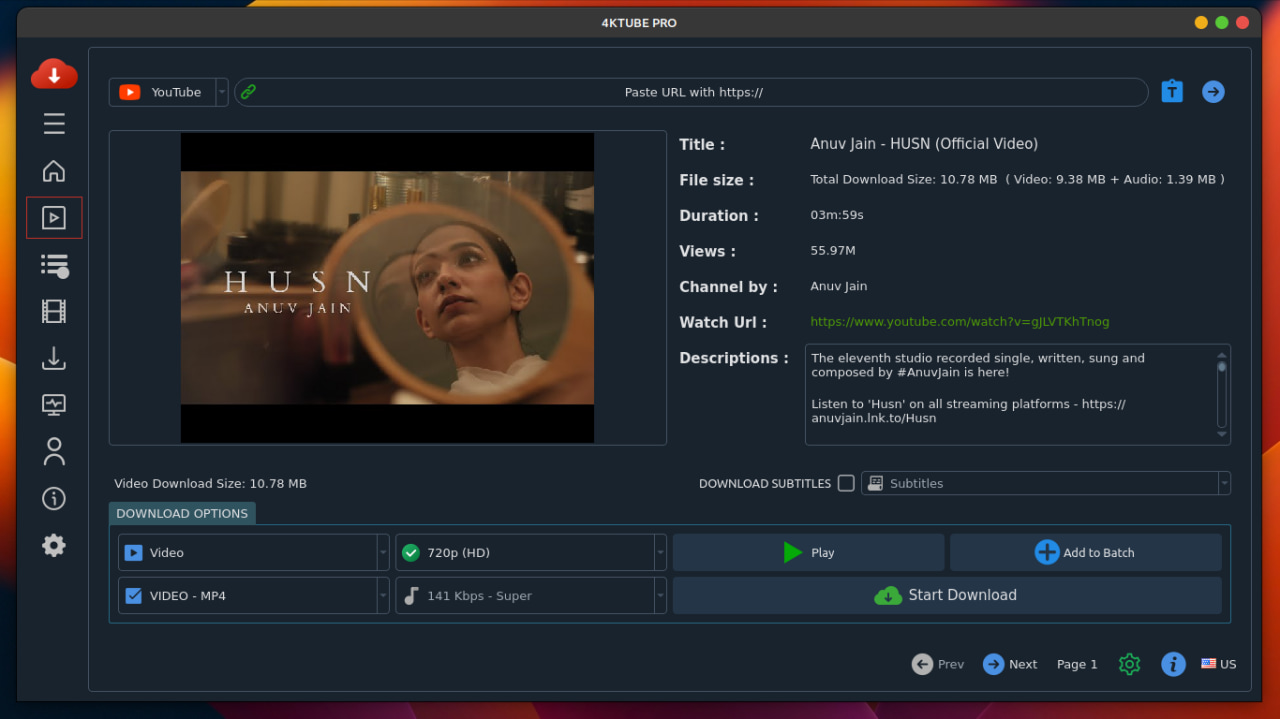
Task: Go to Prev page
Action: [938, 664]
